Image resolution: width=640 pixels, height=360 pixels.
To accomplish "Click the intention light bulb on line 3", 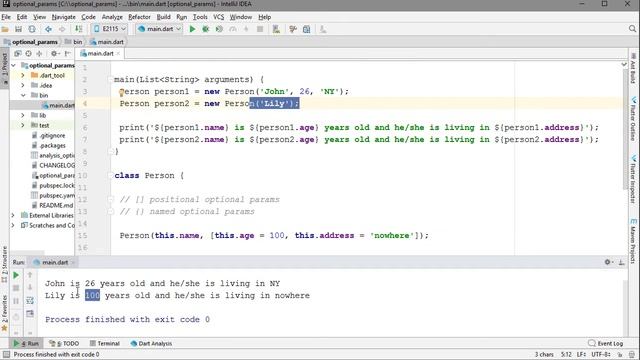I will 121,93.
